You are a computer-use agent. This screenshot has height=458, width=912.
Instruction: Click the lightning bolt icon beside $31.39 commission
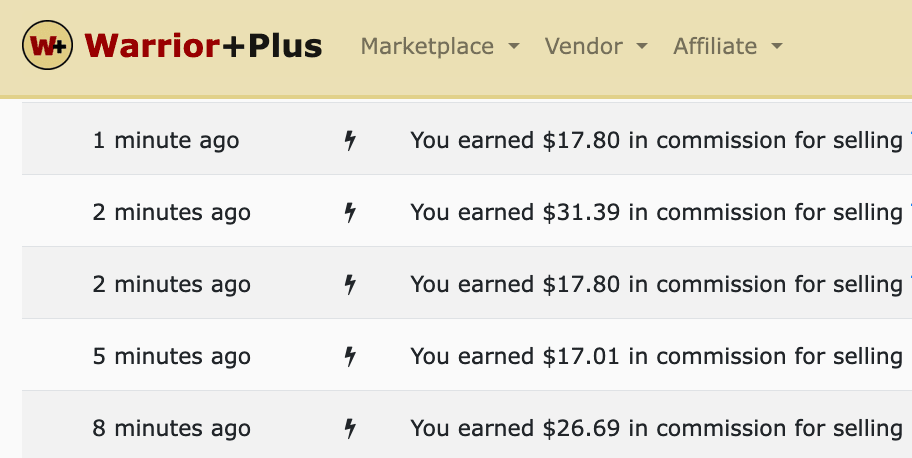(350, 212)
